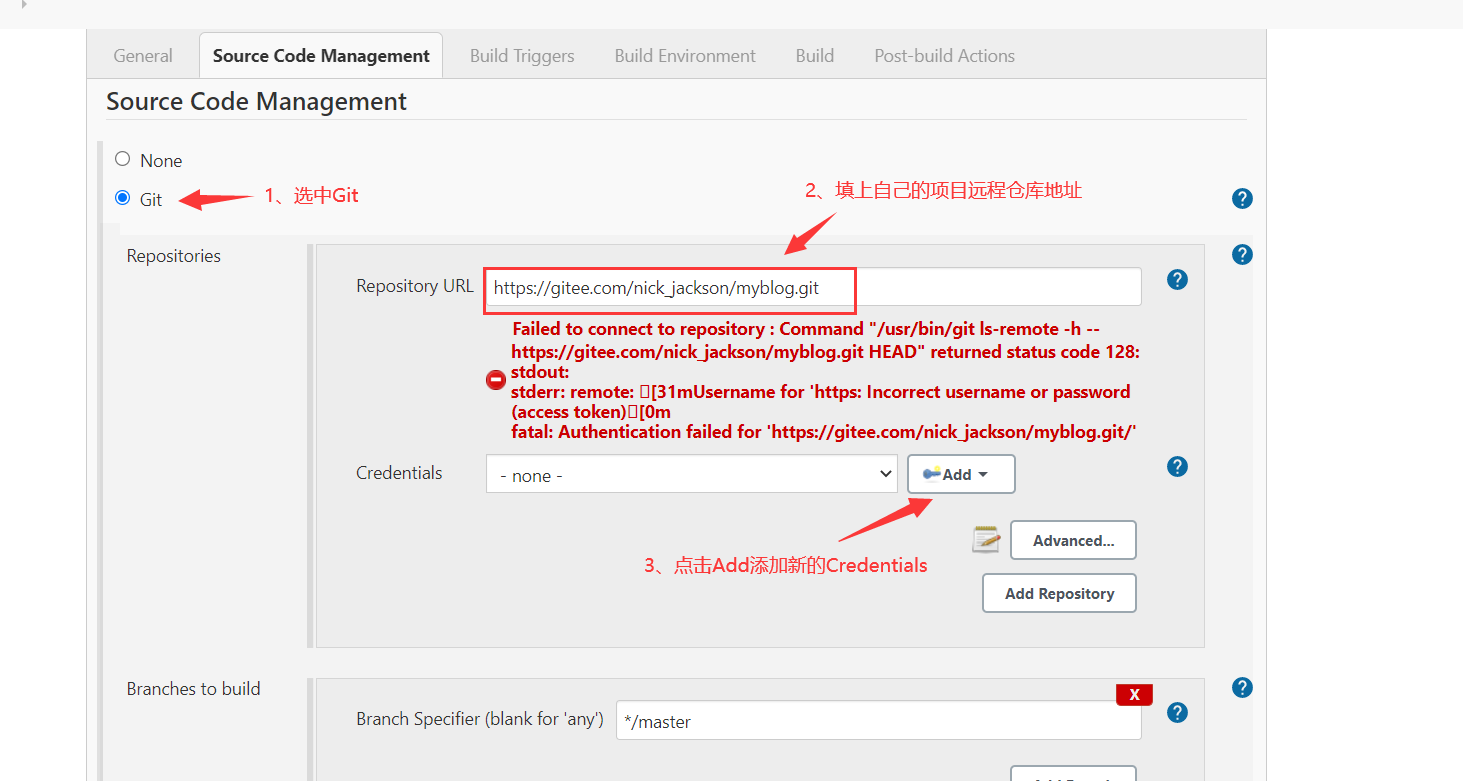The image size is (1463, 781).
Task: Click the Source Code Management heading
Action: (x=256, y=101)
